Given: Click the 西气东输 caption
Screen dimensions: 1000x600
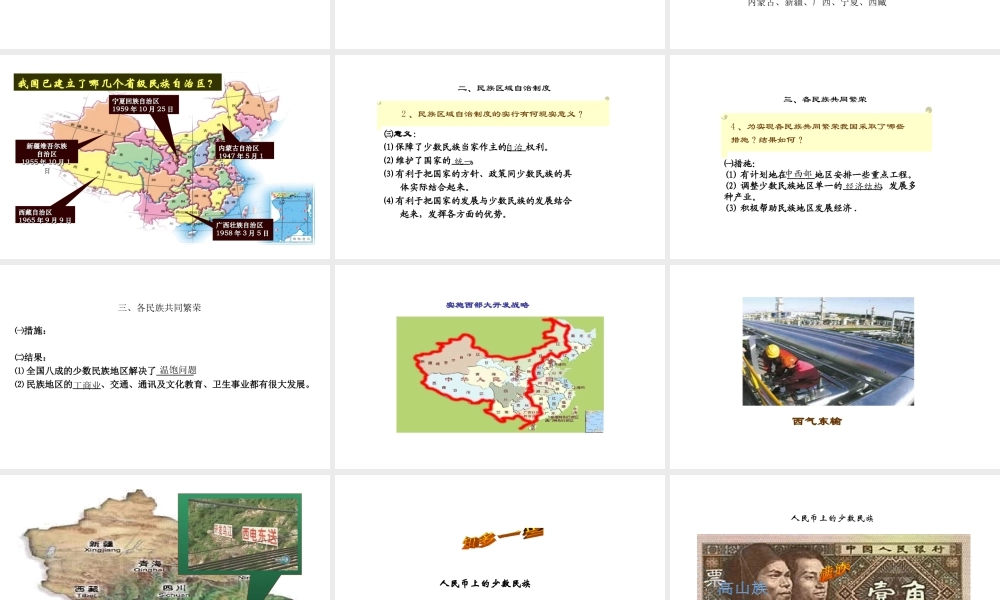Looking at the screenshot, I should pos(817,421).
